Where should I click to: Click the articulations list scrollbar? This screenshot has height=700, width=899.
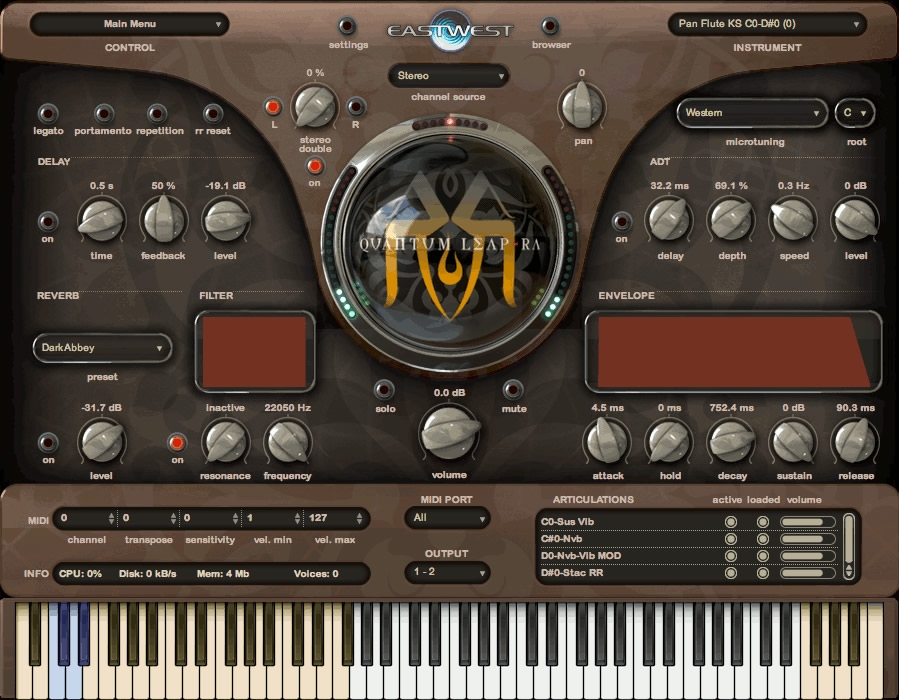click(x=849, y=547)
